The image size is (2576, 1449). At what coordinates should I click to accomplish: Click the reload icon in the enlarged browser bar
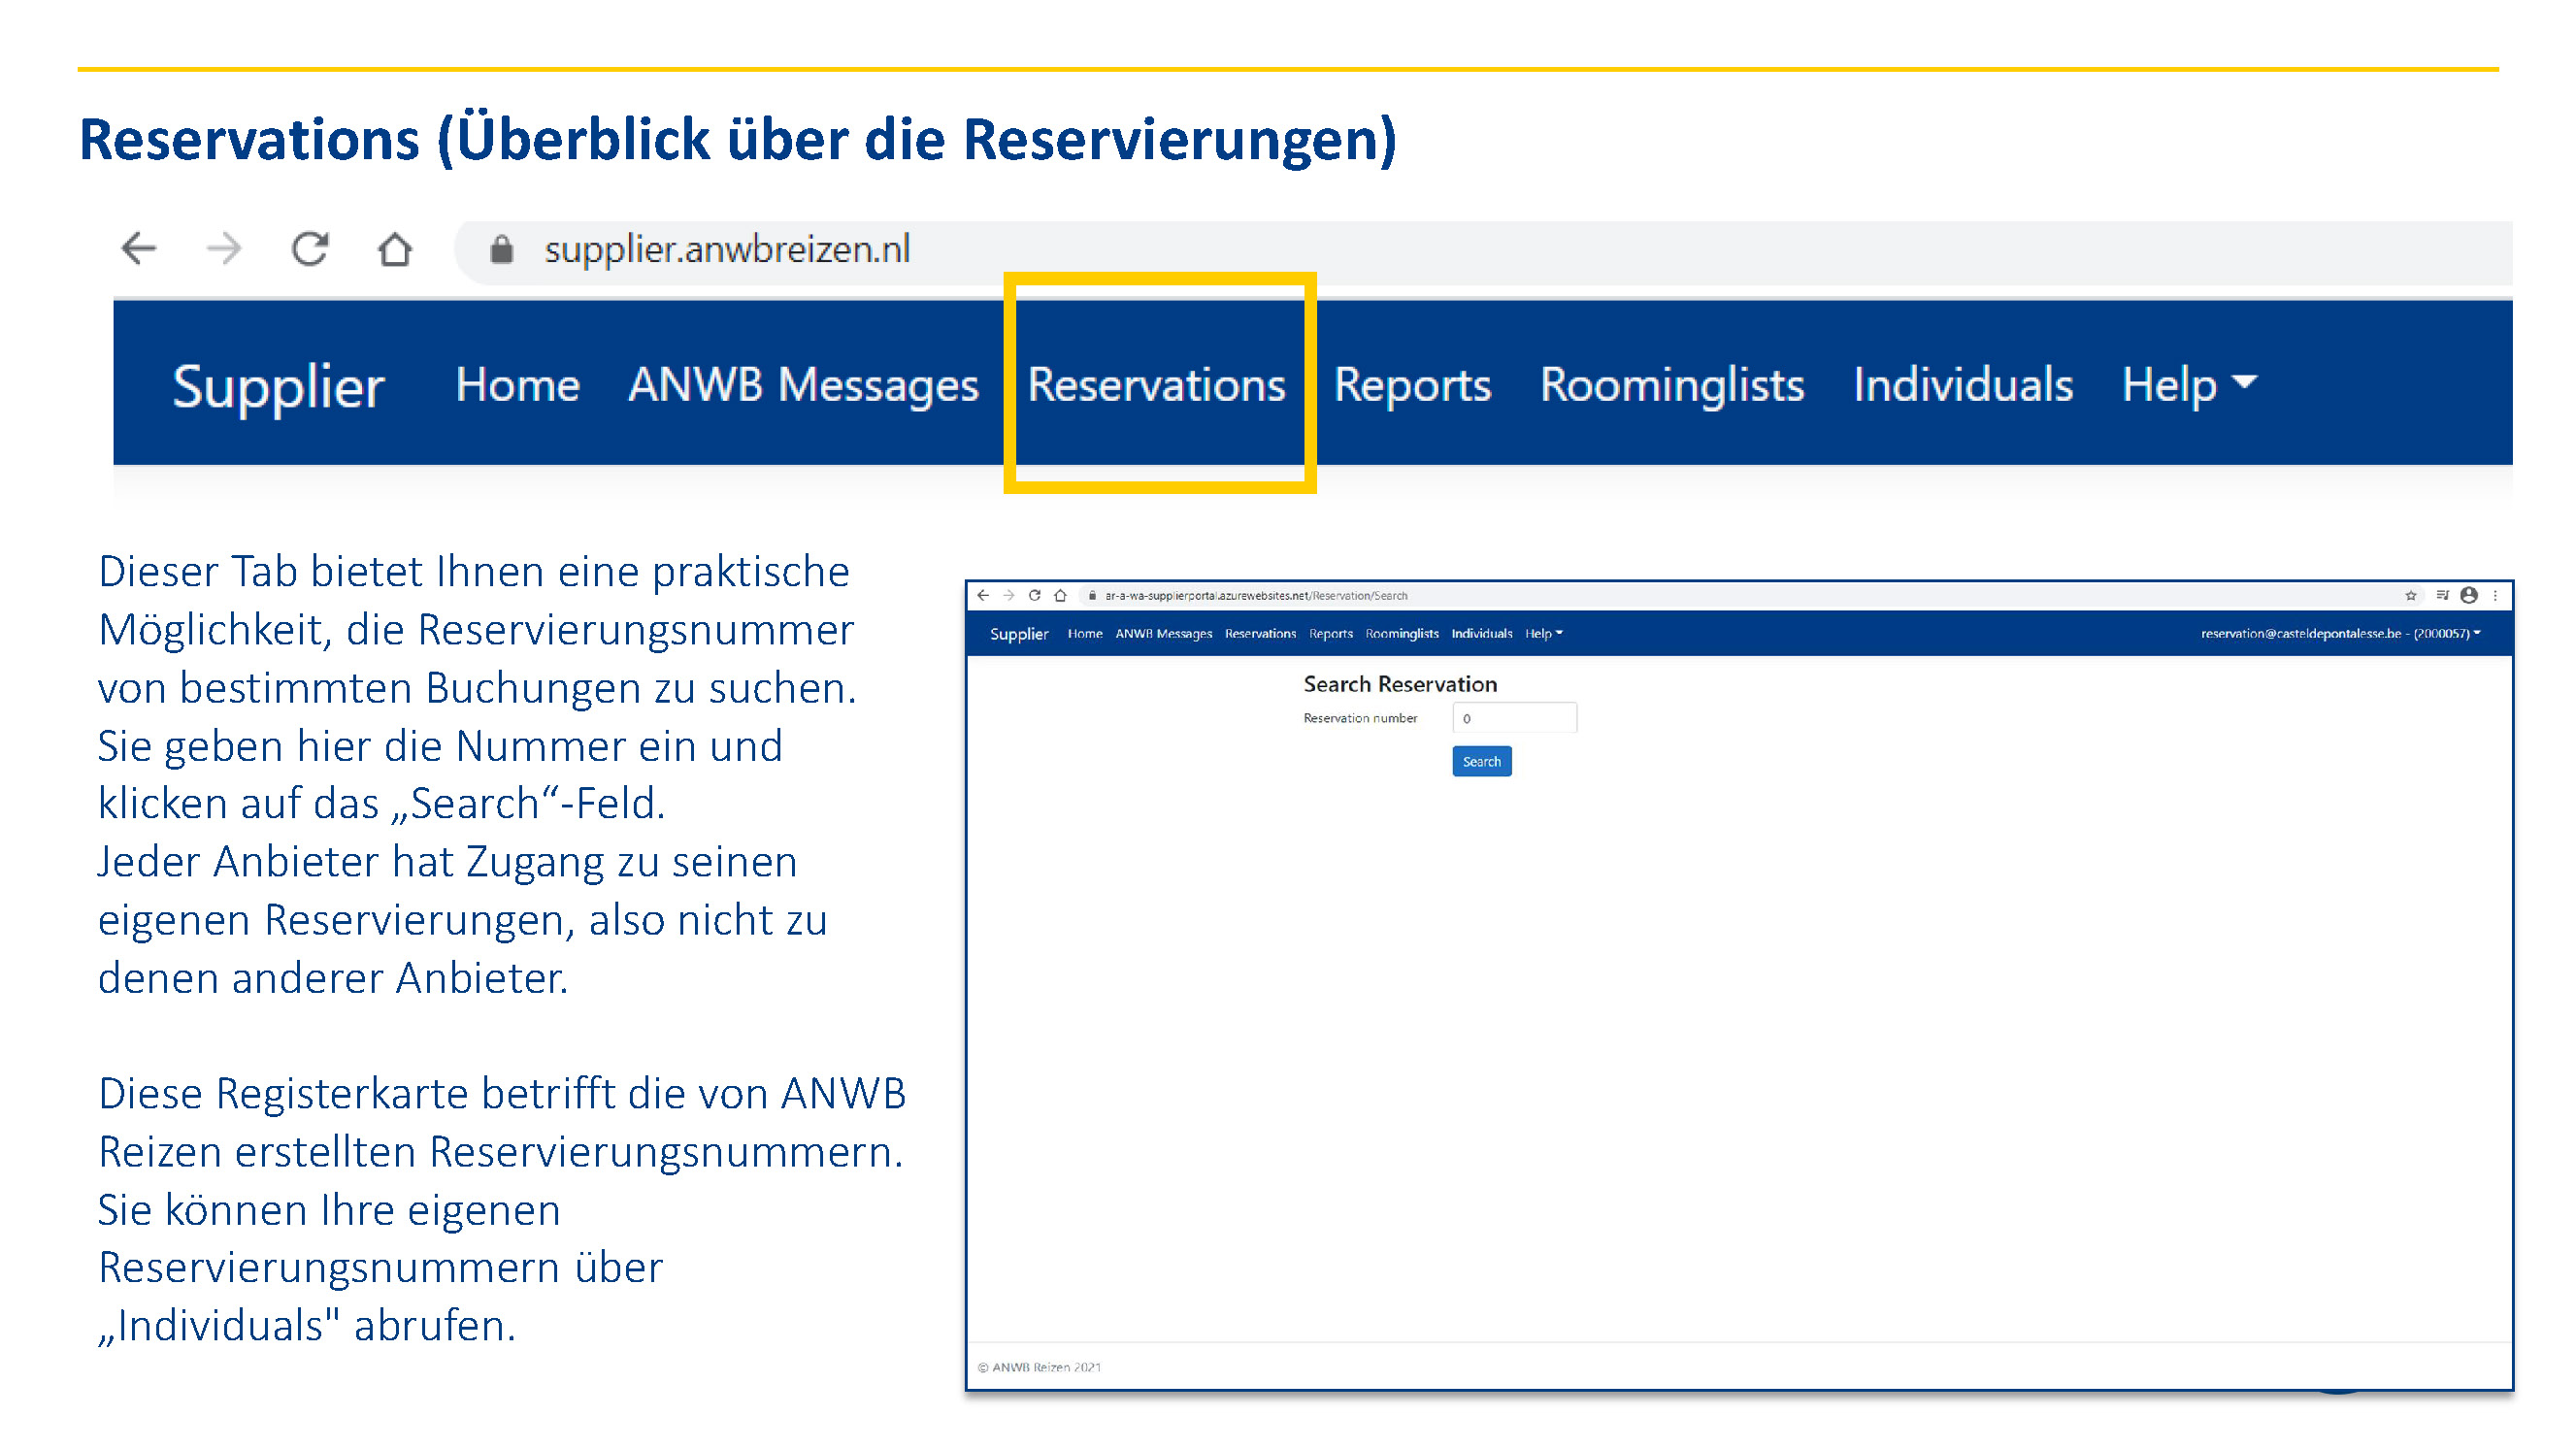click(310, 248)
